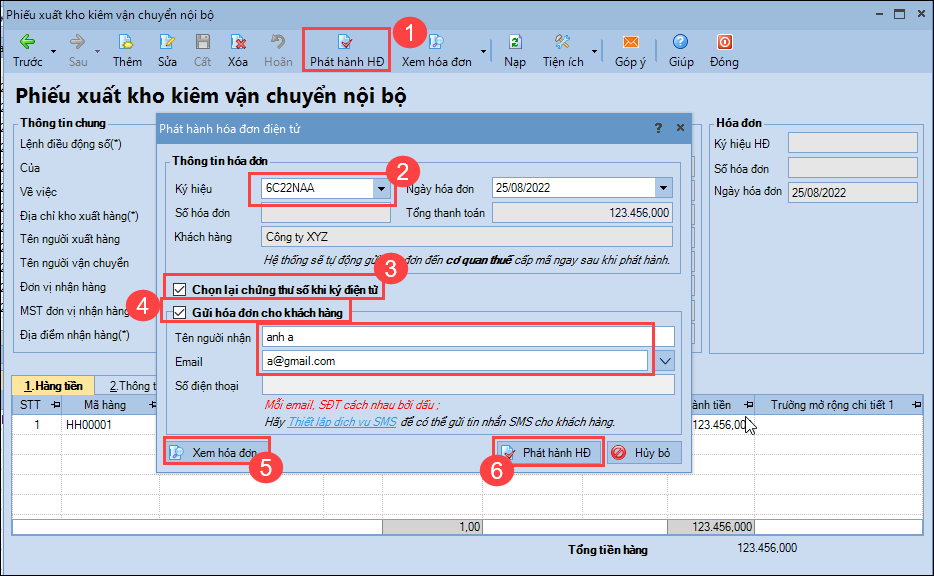Toggle Gửi hóa đơn cho khách hàng checkbox
The height and width of the screenshot is (576, 934).
pyautogui.click(x=179, y=313)
